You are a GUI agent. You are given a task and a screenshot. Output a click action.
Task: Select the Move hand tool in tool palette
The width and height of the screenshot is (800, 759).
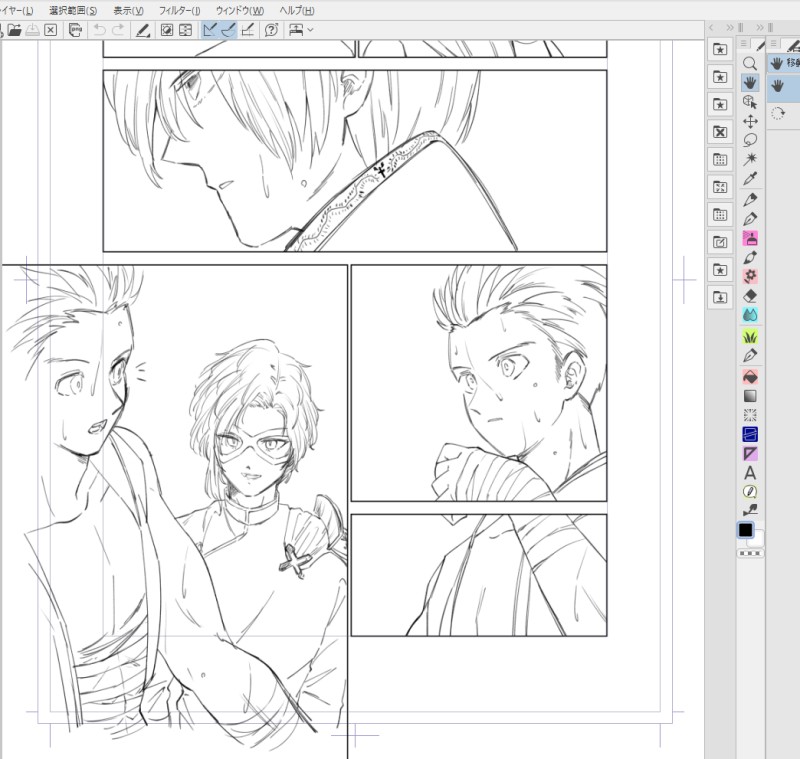[x=749, y=83]
